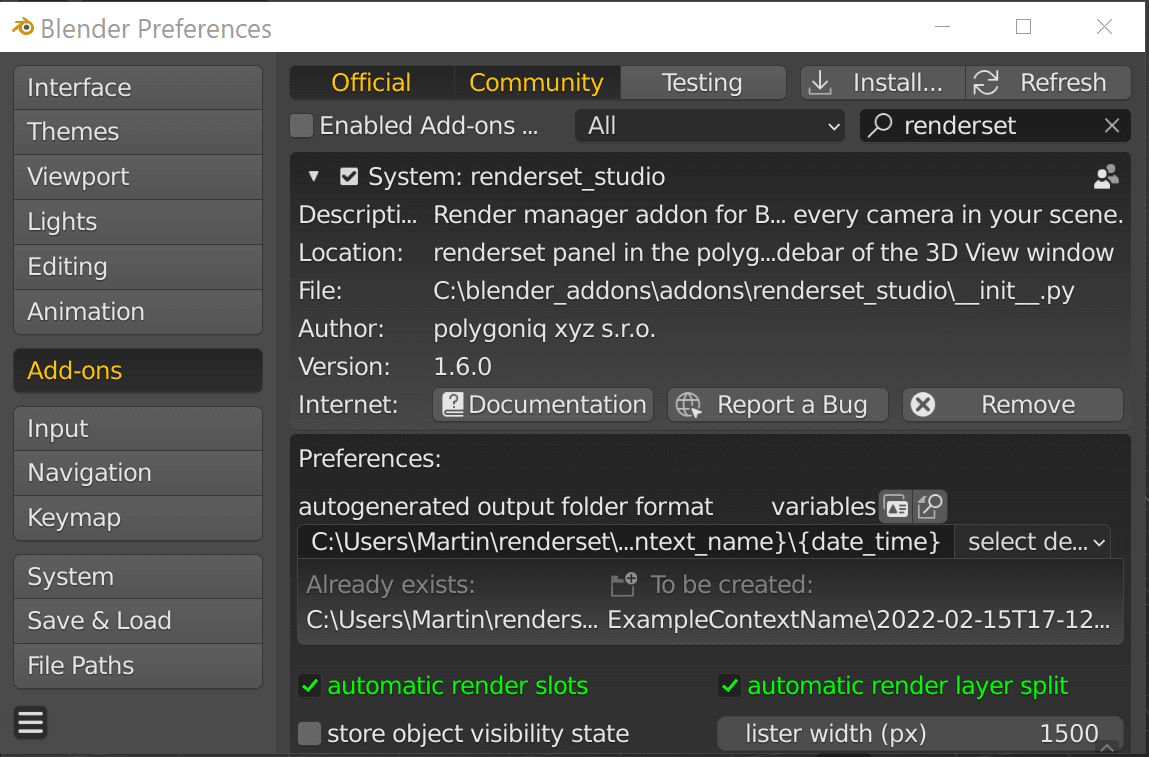Click the Install... button
The image size is (1149, 757).
point(882,82)
